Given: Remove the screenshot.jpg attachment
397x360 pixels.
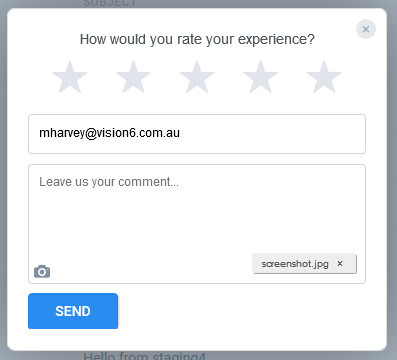Looking at the screenshot, I should coord(340,263).
